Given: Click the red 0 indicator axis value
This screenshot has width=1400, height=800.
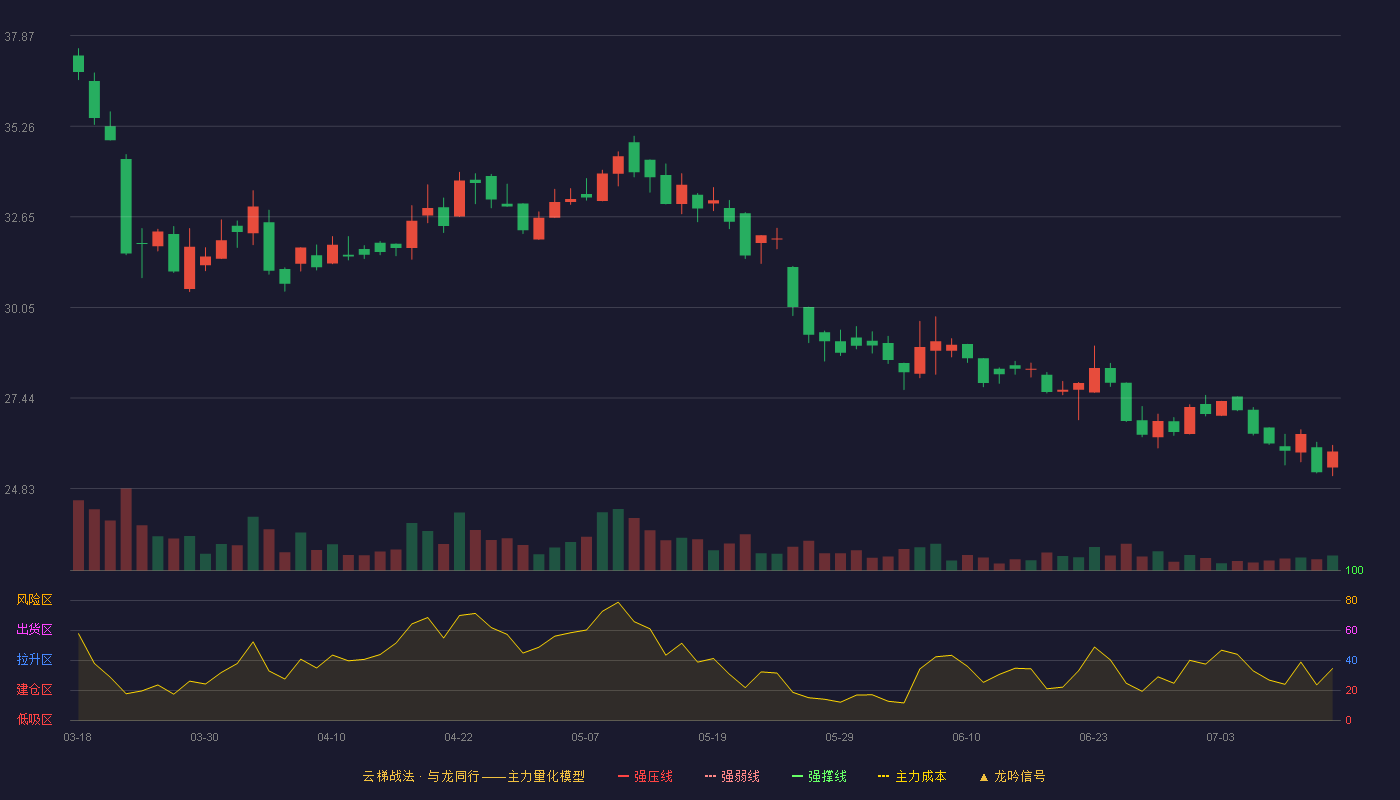Looking at the screenshot, I should tap(1348, 720).
